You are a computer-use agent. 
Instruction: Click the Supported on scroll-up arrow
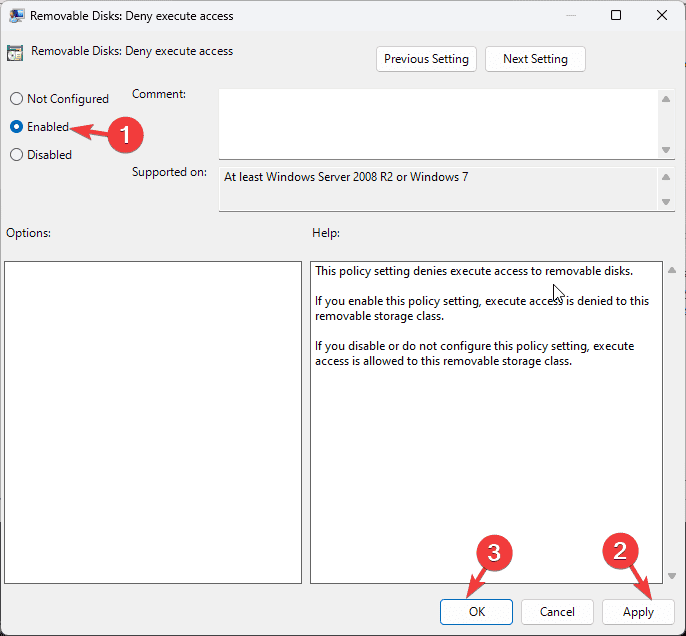click(x=666, y=177)
